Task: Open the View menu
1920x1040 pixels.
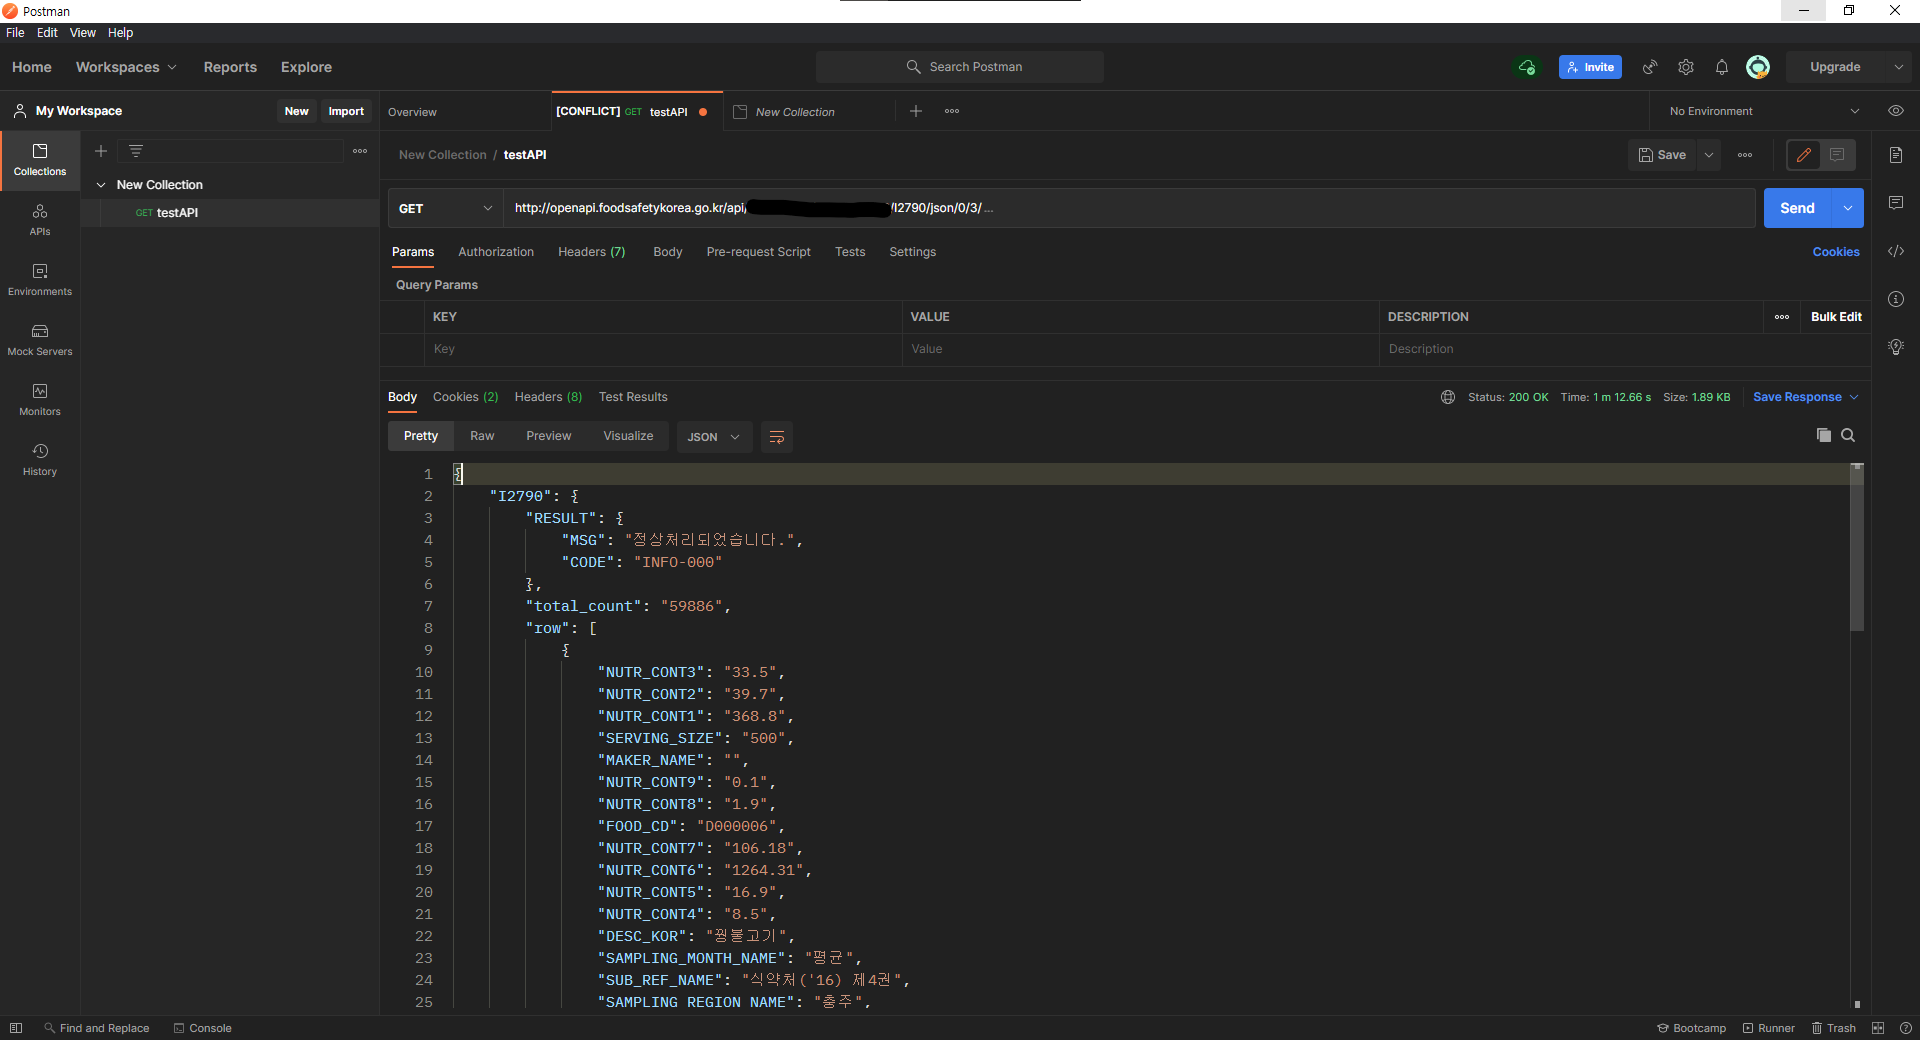Action: [x=82, y=33]
